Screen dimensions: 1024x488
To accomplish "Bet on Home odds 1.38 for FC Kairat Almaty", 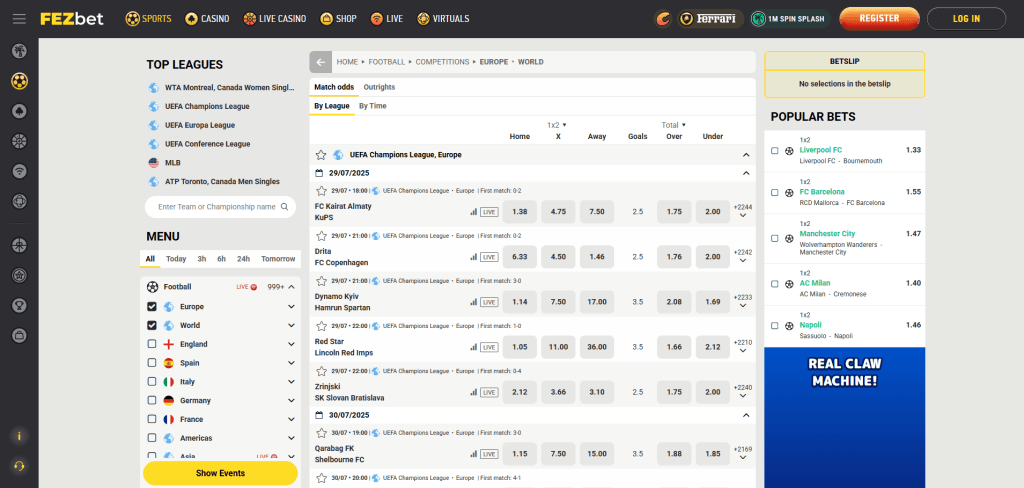I will [520, 212].
